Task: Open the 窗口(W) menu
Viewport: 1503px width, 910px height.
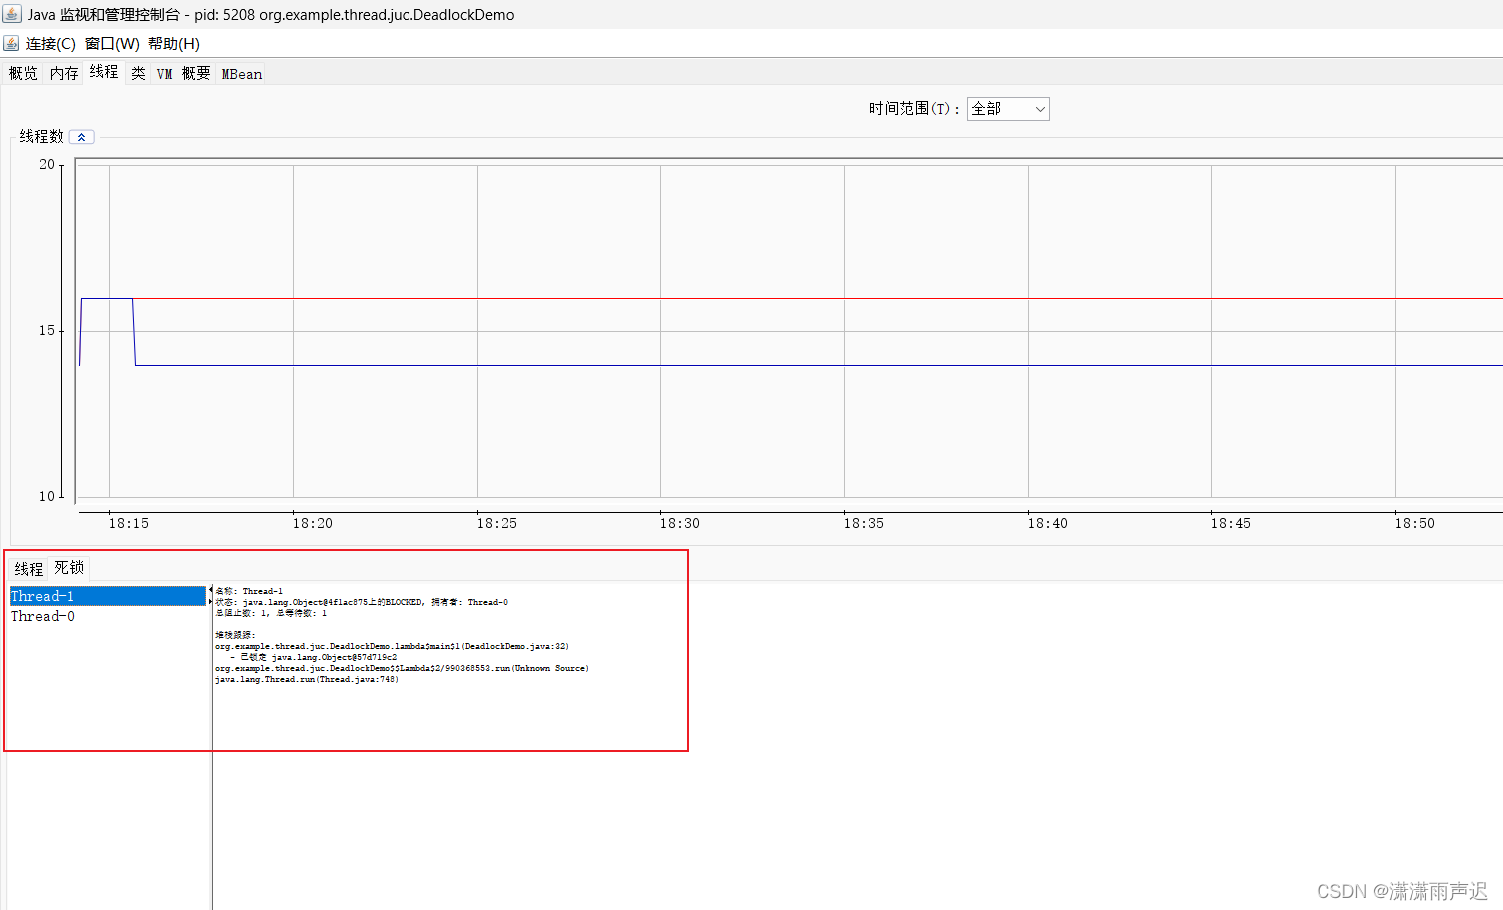Action: (112, 44)
